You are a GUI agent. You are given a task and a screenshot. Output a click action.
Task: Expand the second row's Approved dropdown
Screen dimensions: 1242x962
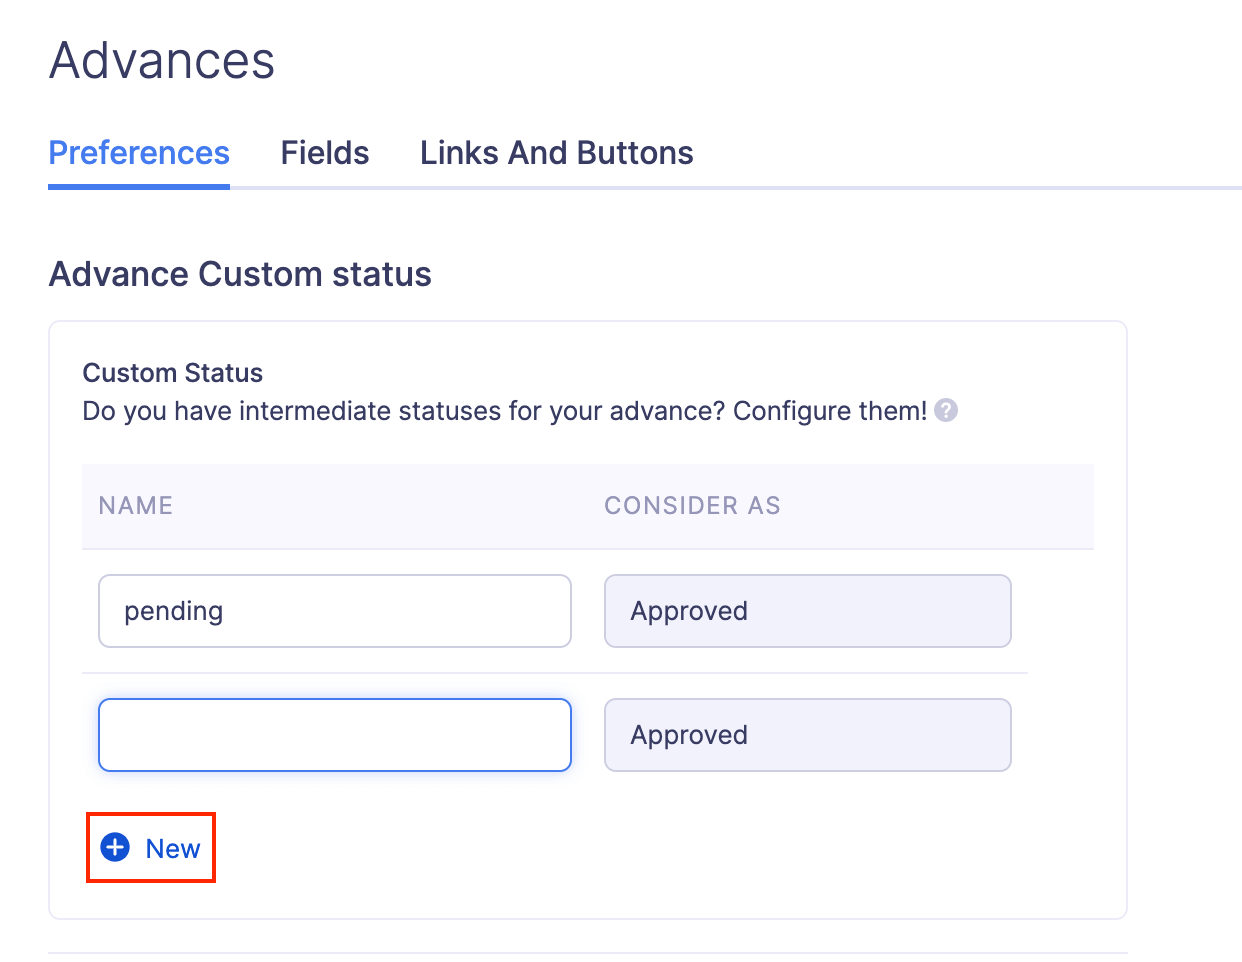coord(807,735)
